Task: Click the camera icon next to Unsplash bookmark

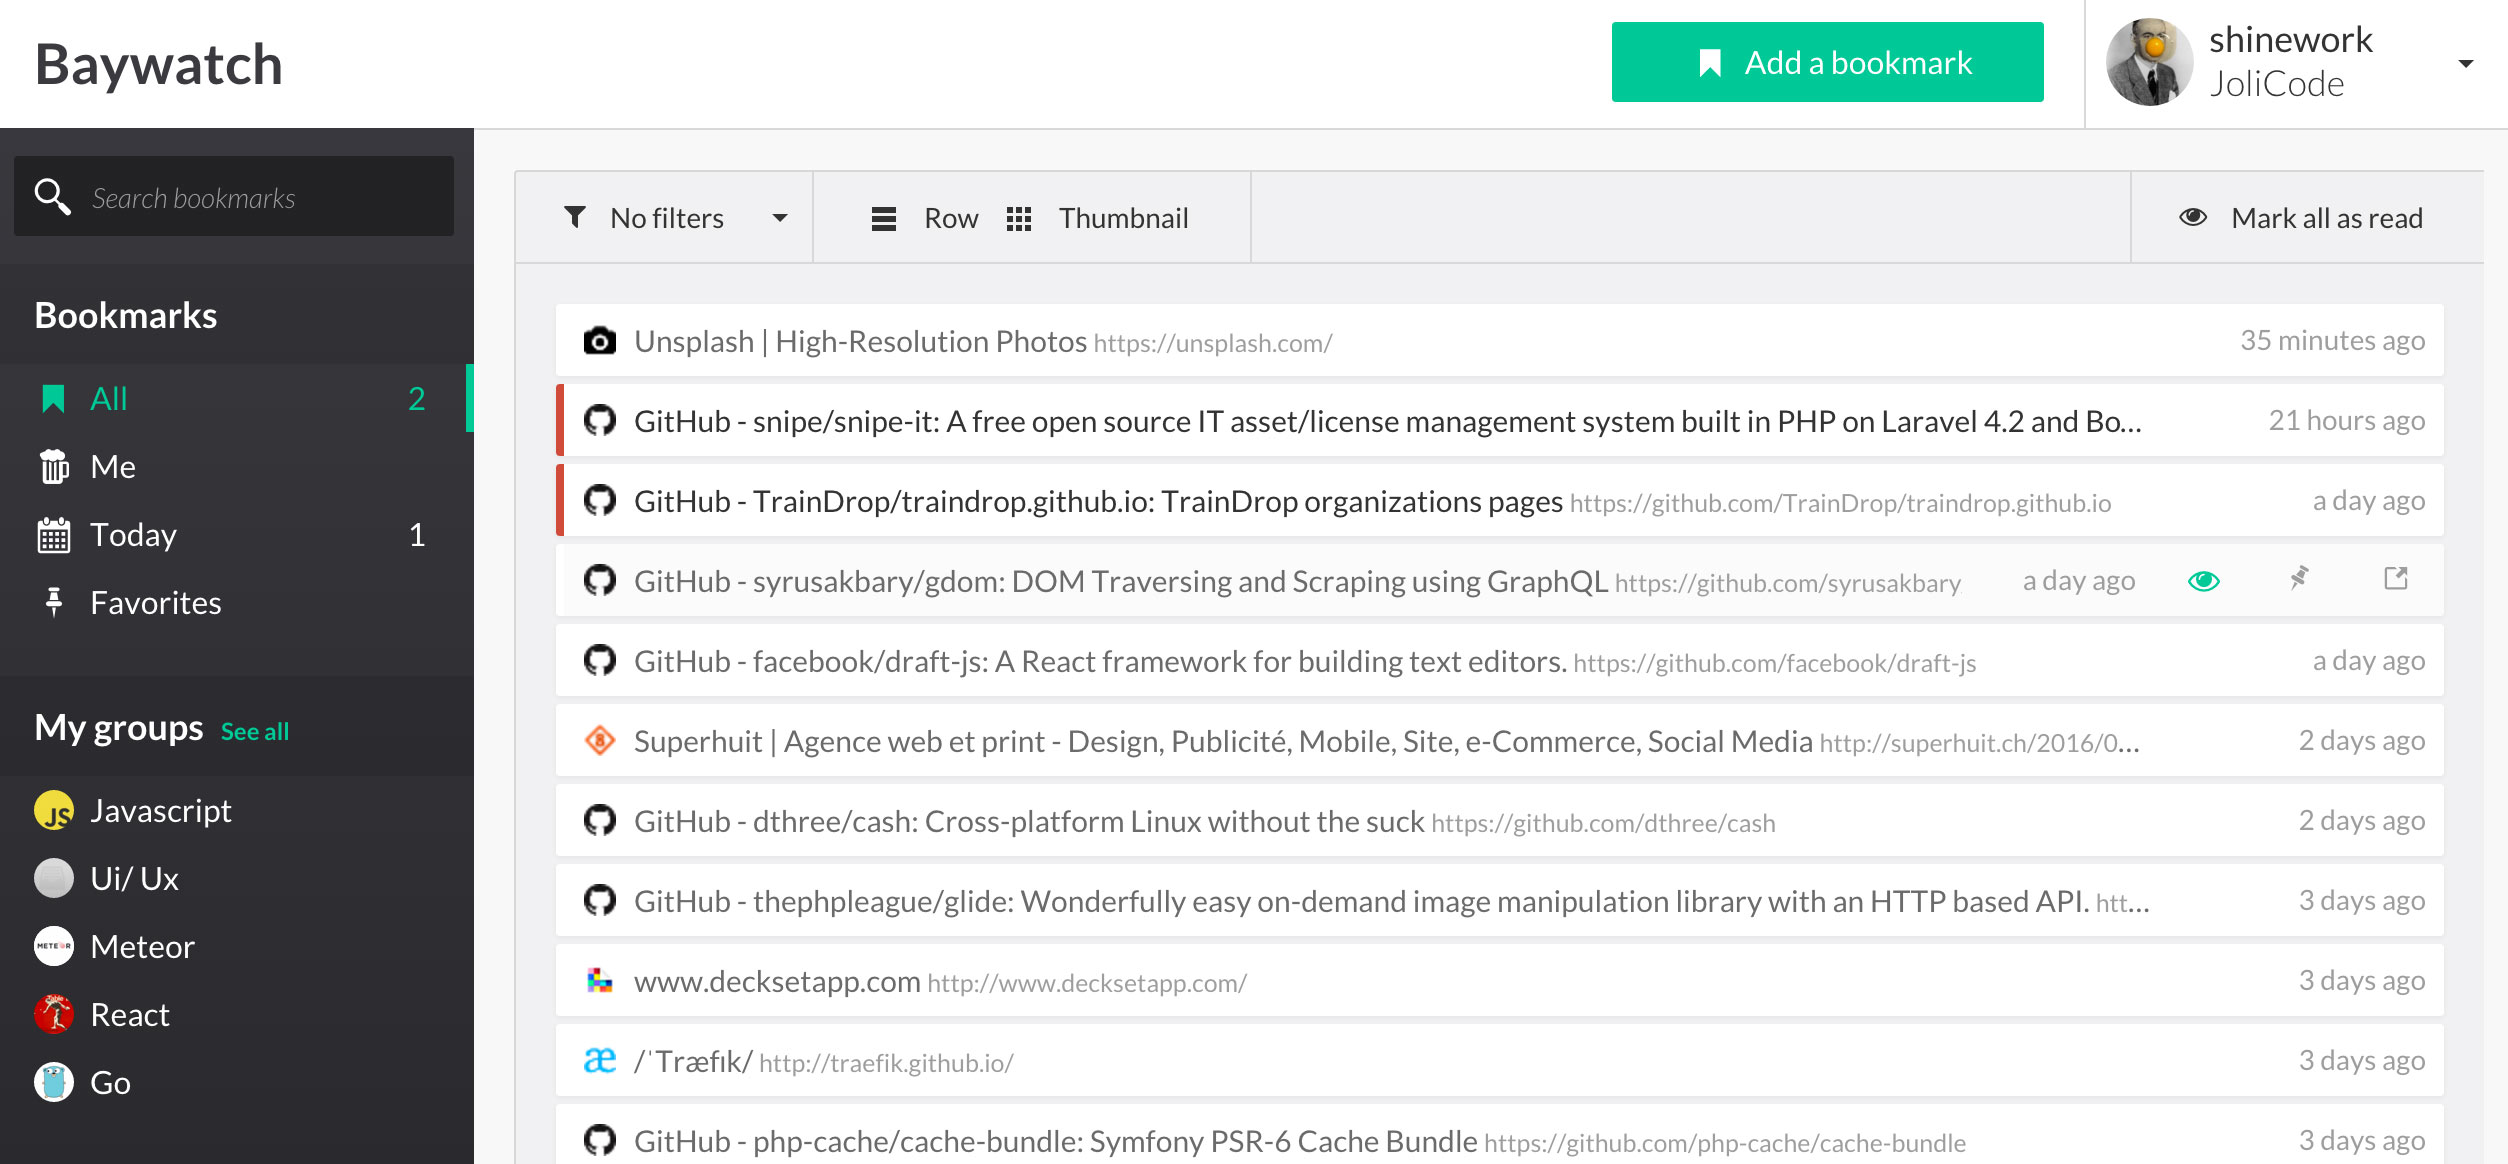Action: click(600, 341)
